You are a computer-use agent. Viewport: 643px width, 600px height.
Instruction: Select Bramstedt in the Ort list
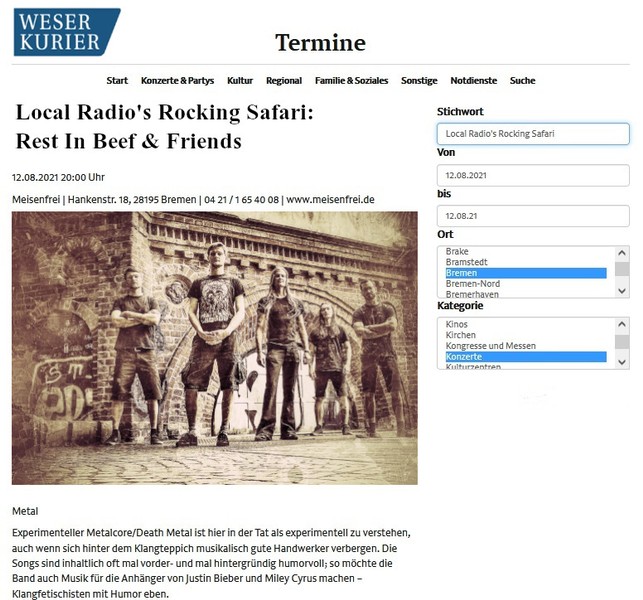526,262
